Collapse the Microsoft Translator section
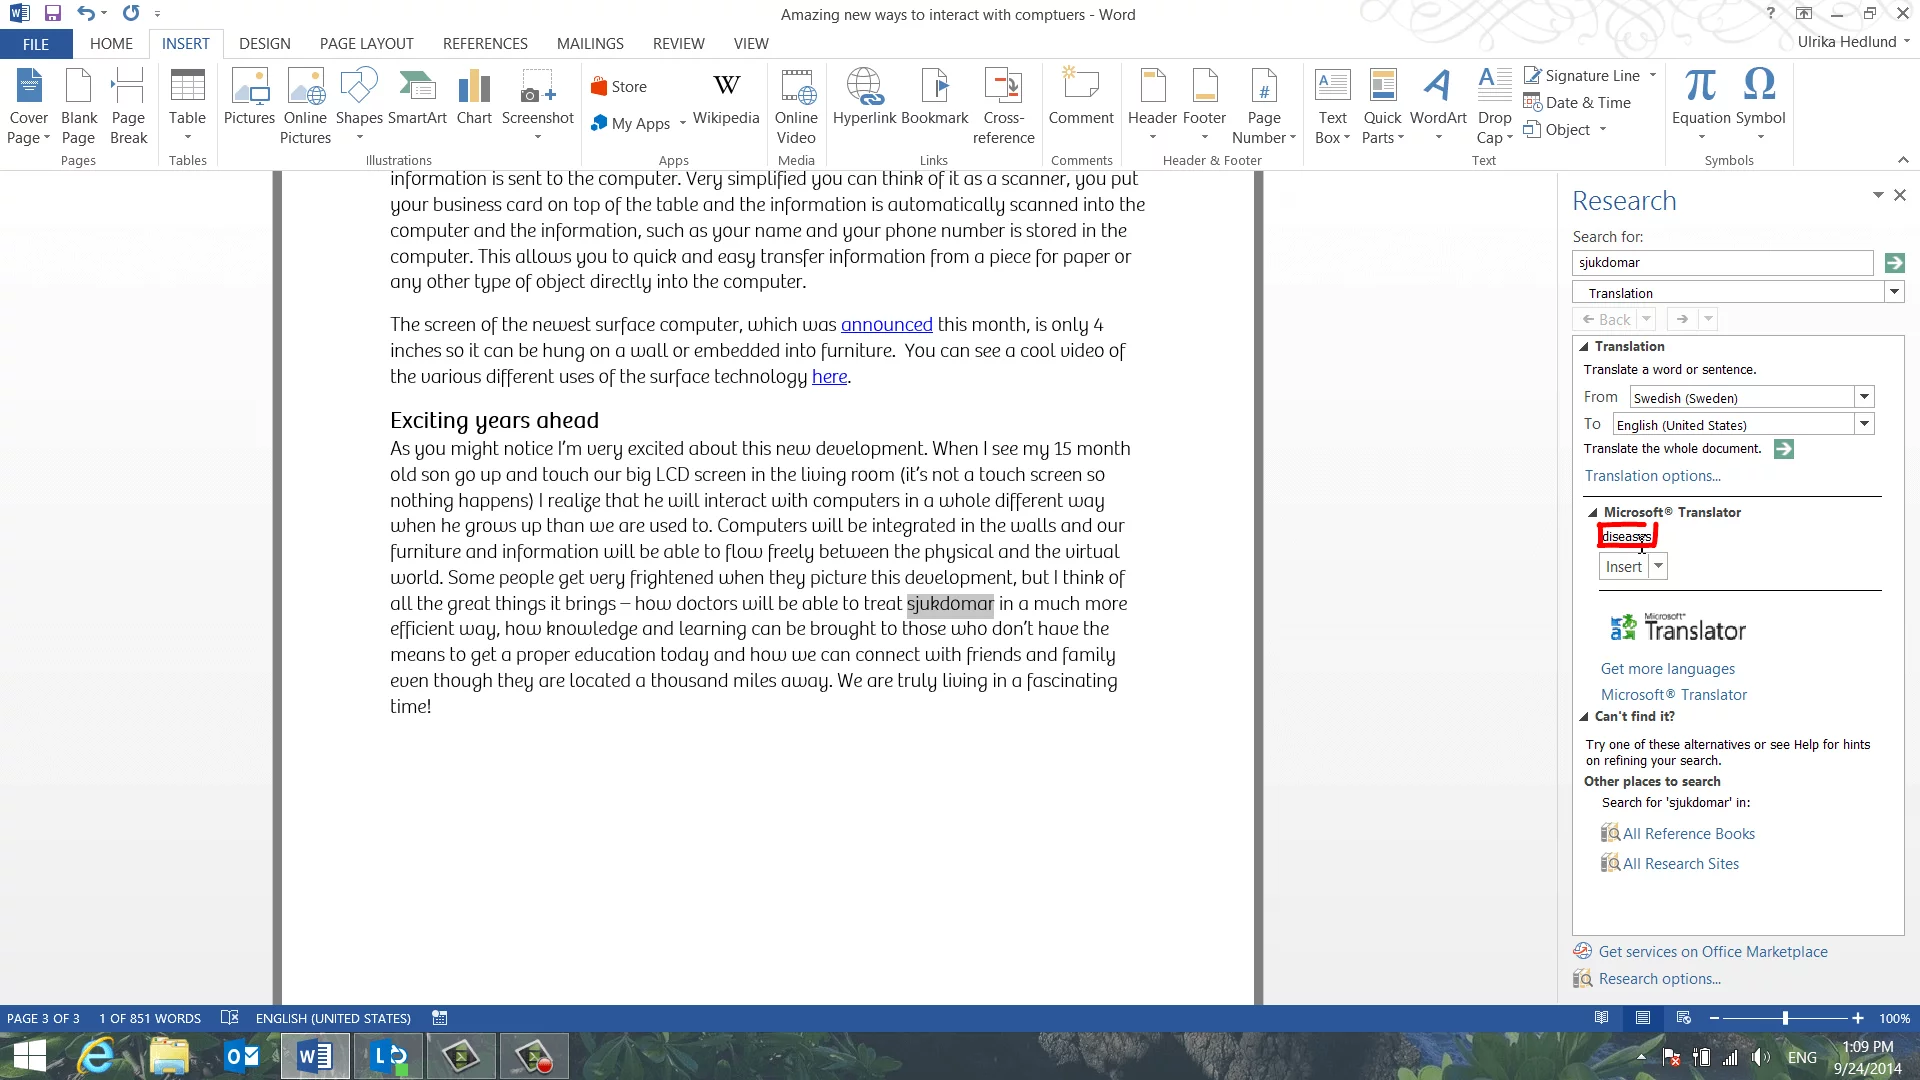The height and width of the screenshot is (1080, 1920). pyautogui.click(x=1593, y=513)
